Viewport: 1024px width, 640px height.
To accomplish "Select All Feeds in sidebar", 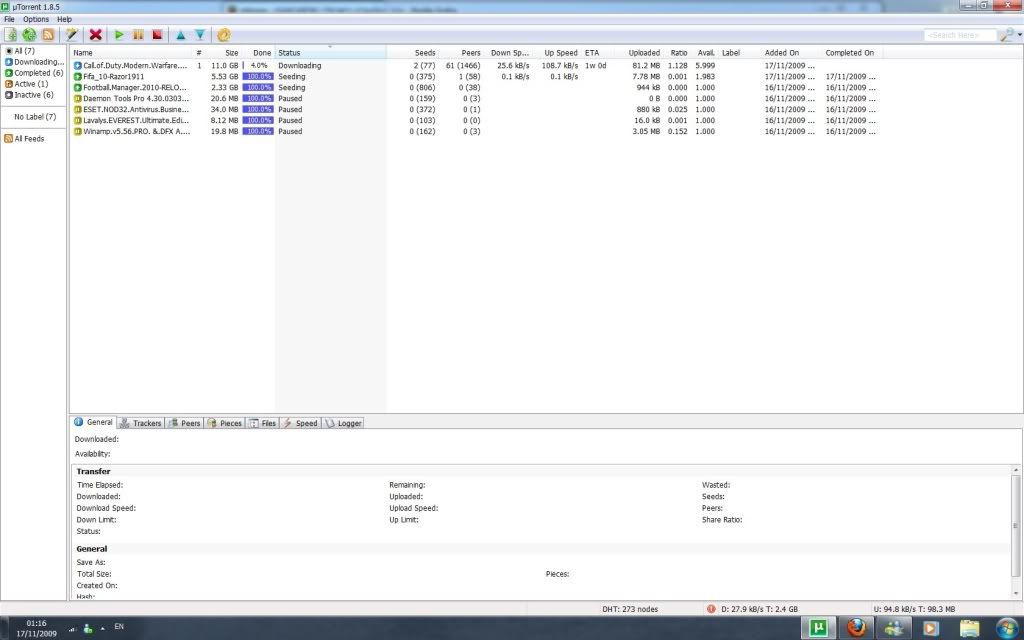I will click(x=24, y=139).
